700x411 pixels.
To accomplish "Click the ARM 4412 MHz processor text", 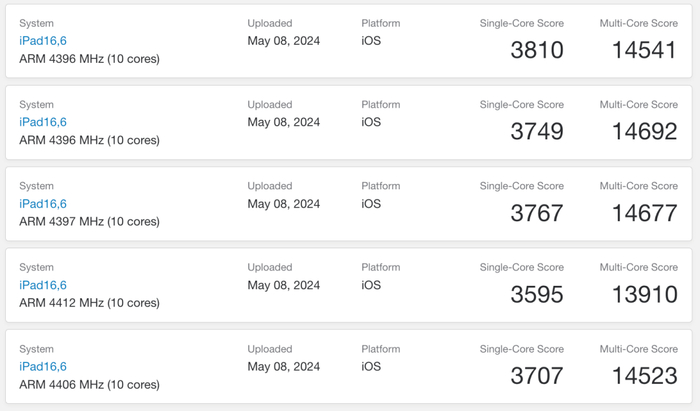I will [x=89, y=303].
